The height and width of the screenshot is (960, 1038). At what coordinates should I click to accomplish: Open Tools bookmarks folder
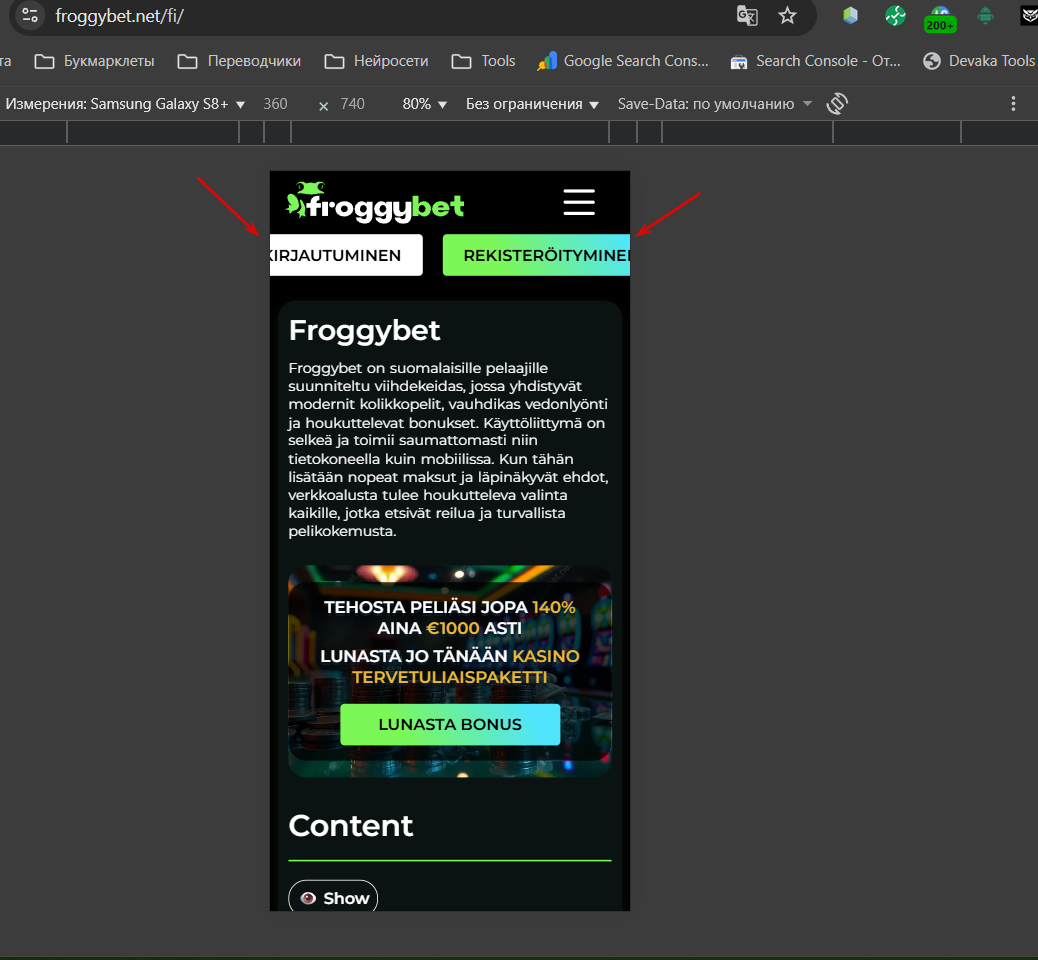483,61
